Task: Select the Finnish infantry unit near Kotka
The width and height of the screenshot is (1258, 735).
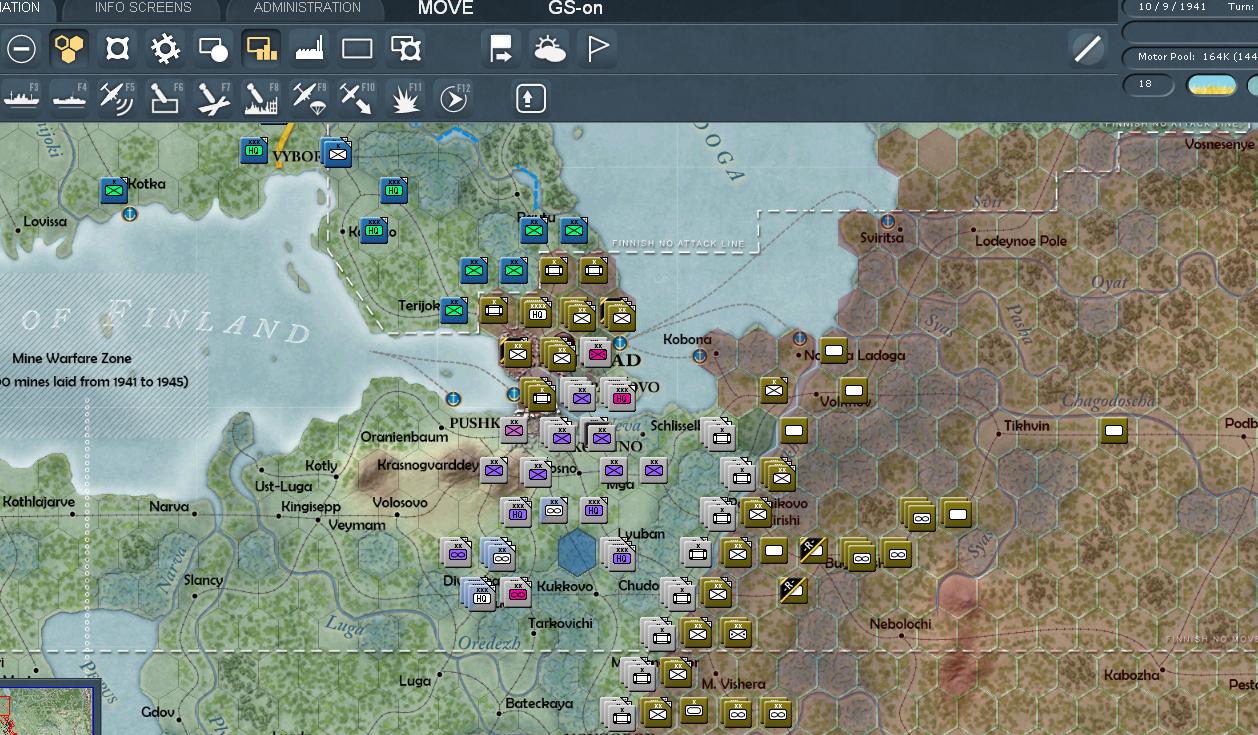Action: 114,190
